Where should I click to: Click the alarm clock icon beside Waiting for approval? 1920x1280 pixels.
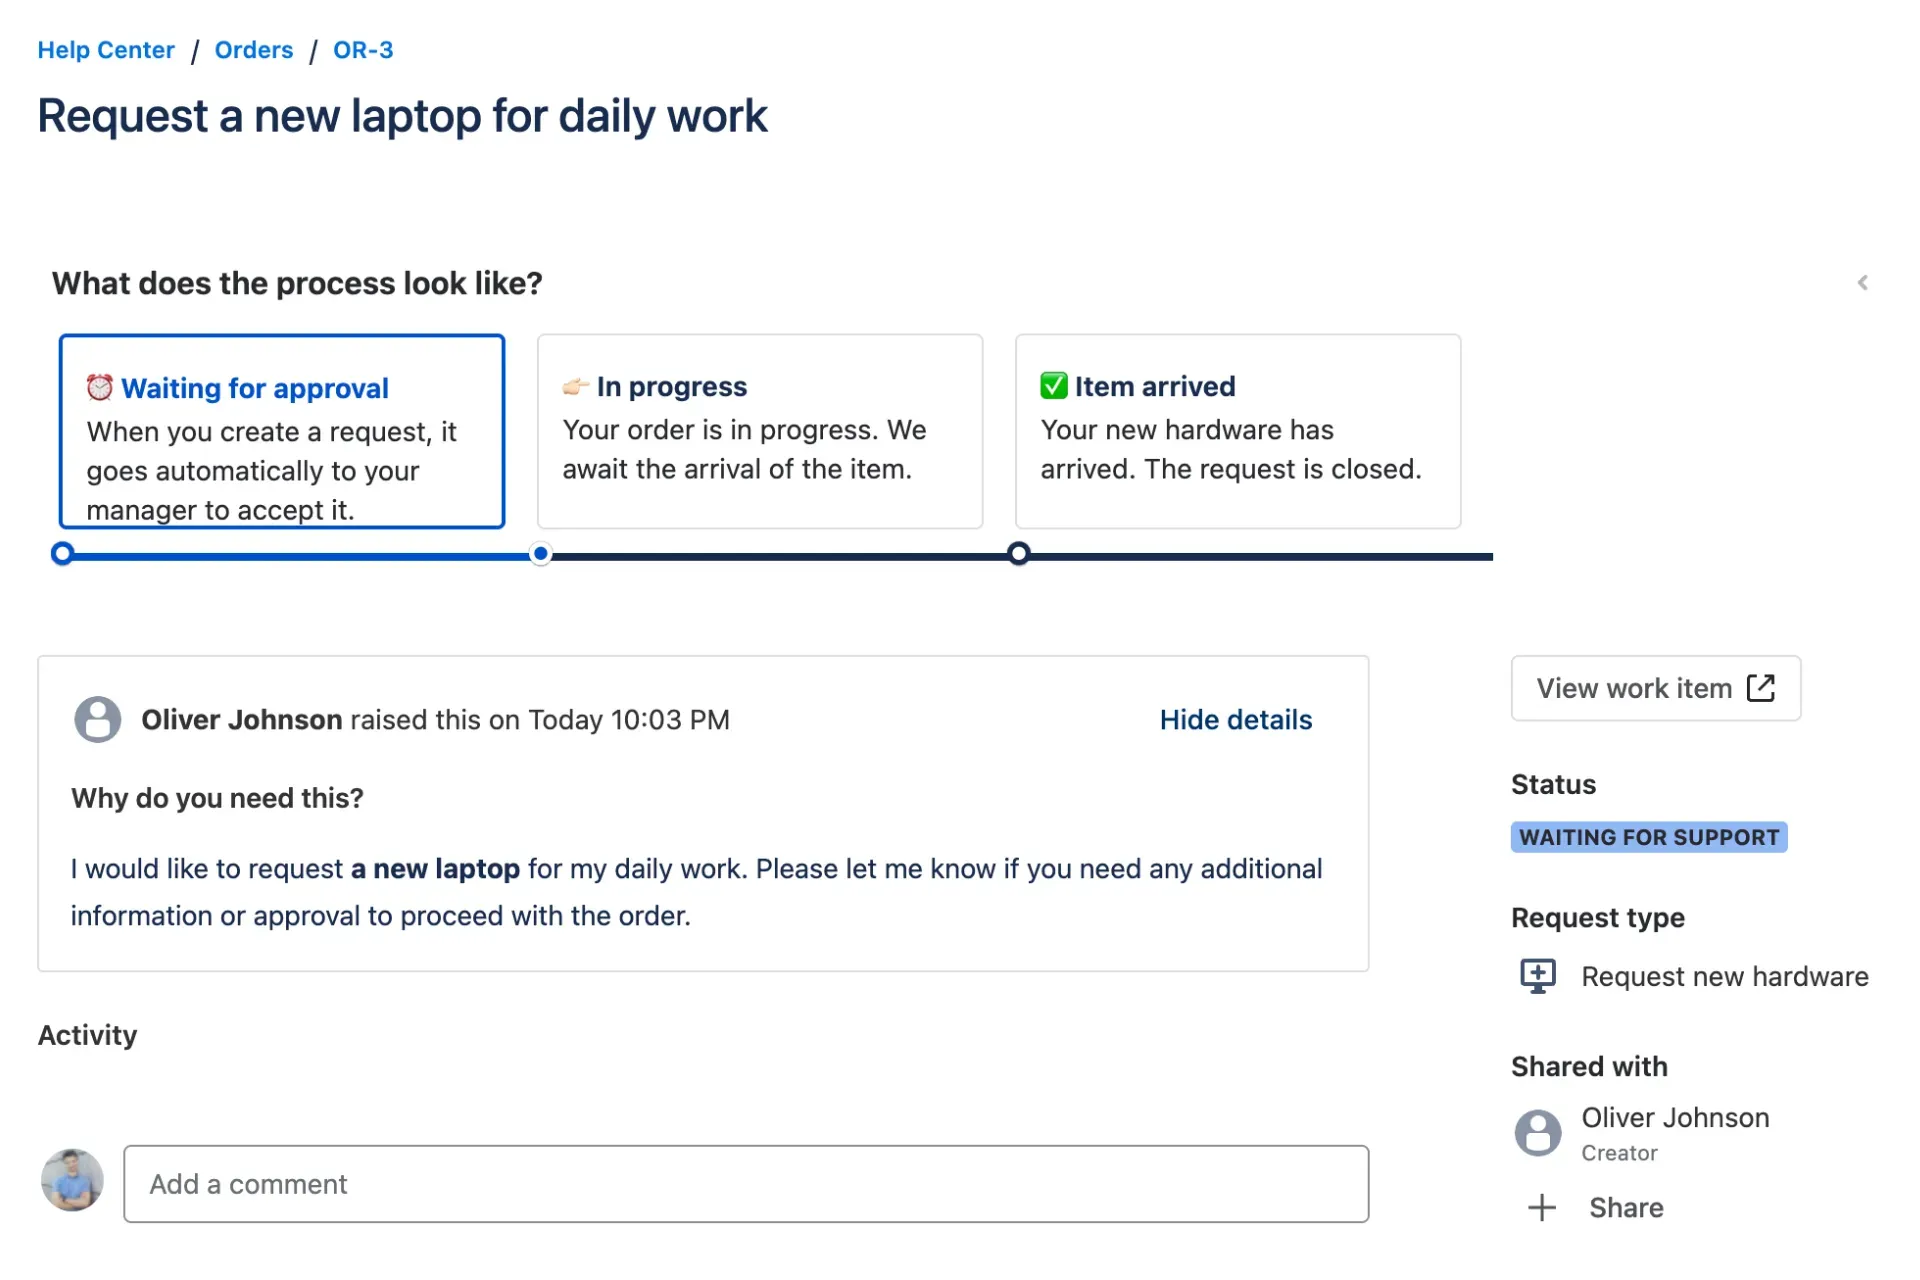(x=99, y=387)
